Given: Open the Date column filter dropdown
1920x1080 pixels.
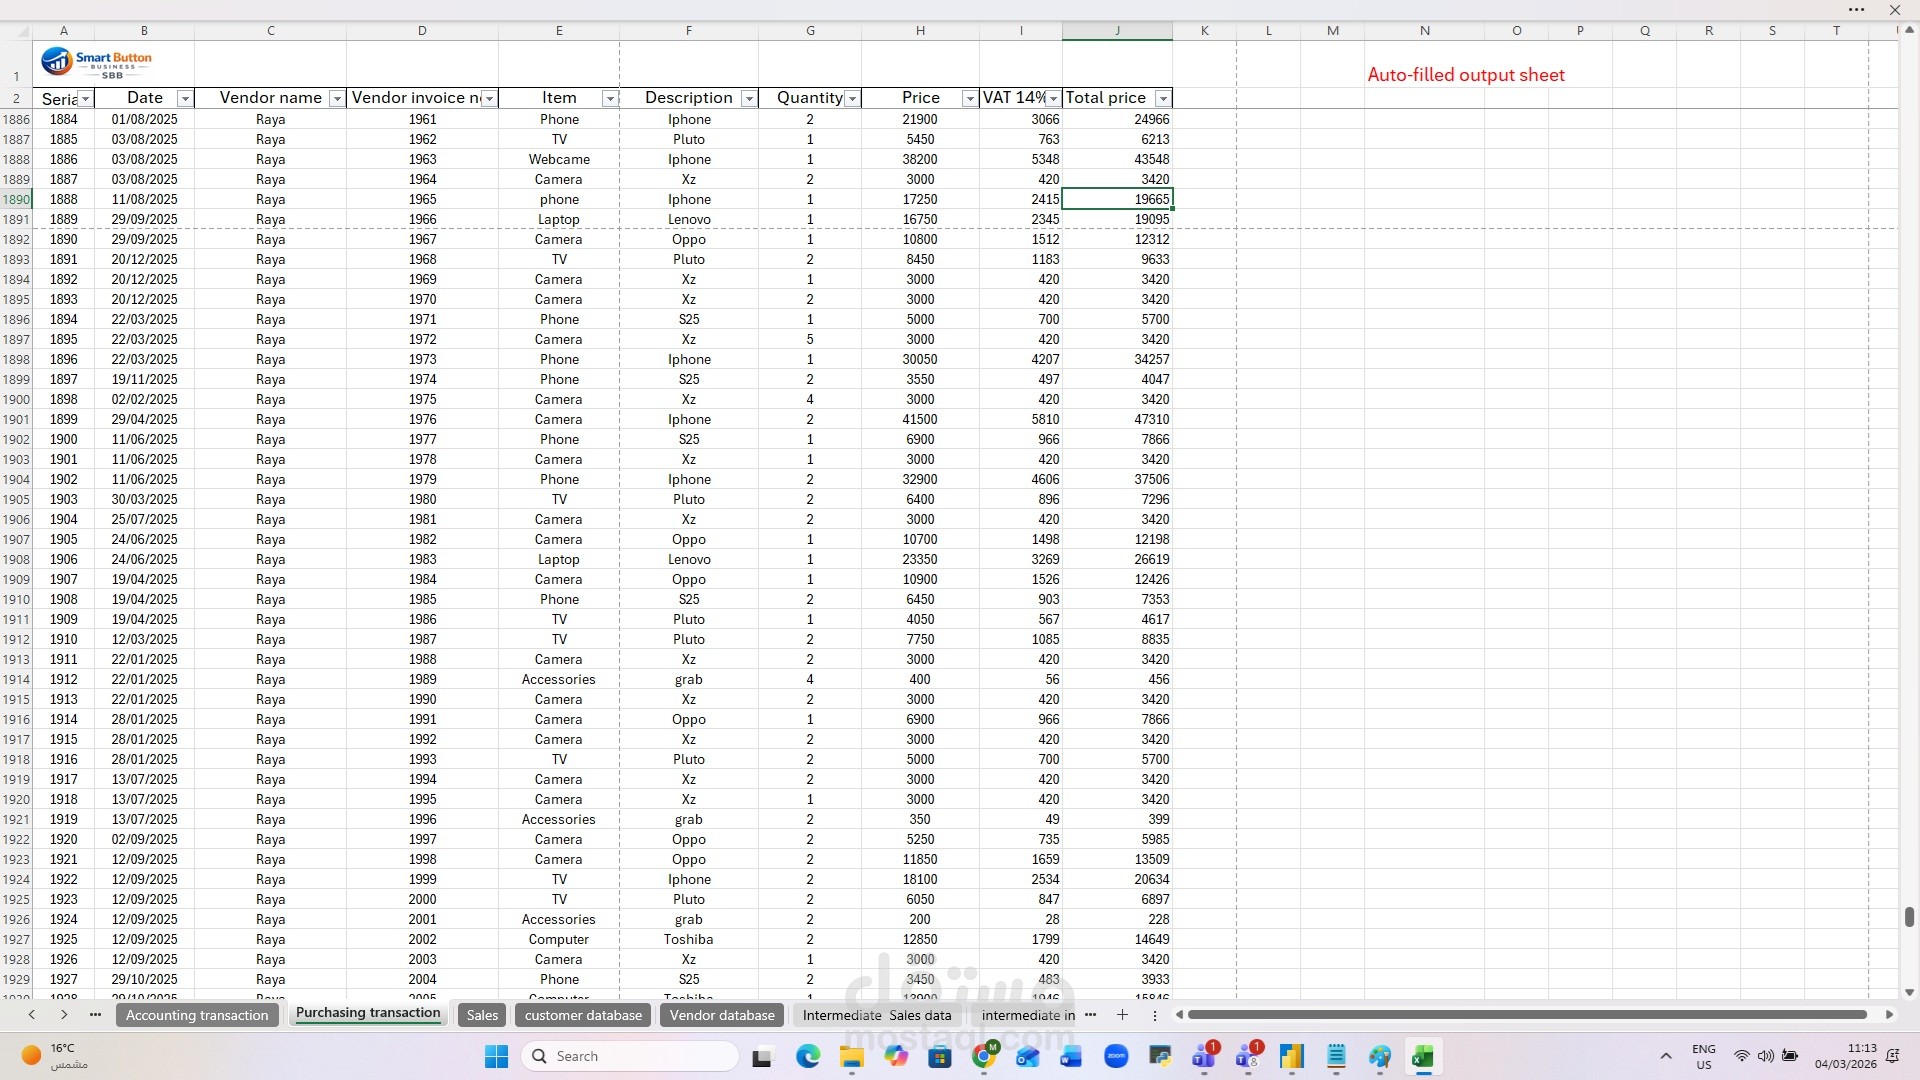Looking at the screenshot, I should (184, 98).
